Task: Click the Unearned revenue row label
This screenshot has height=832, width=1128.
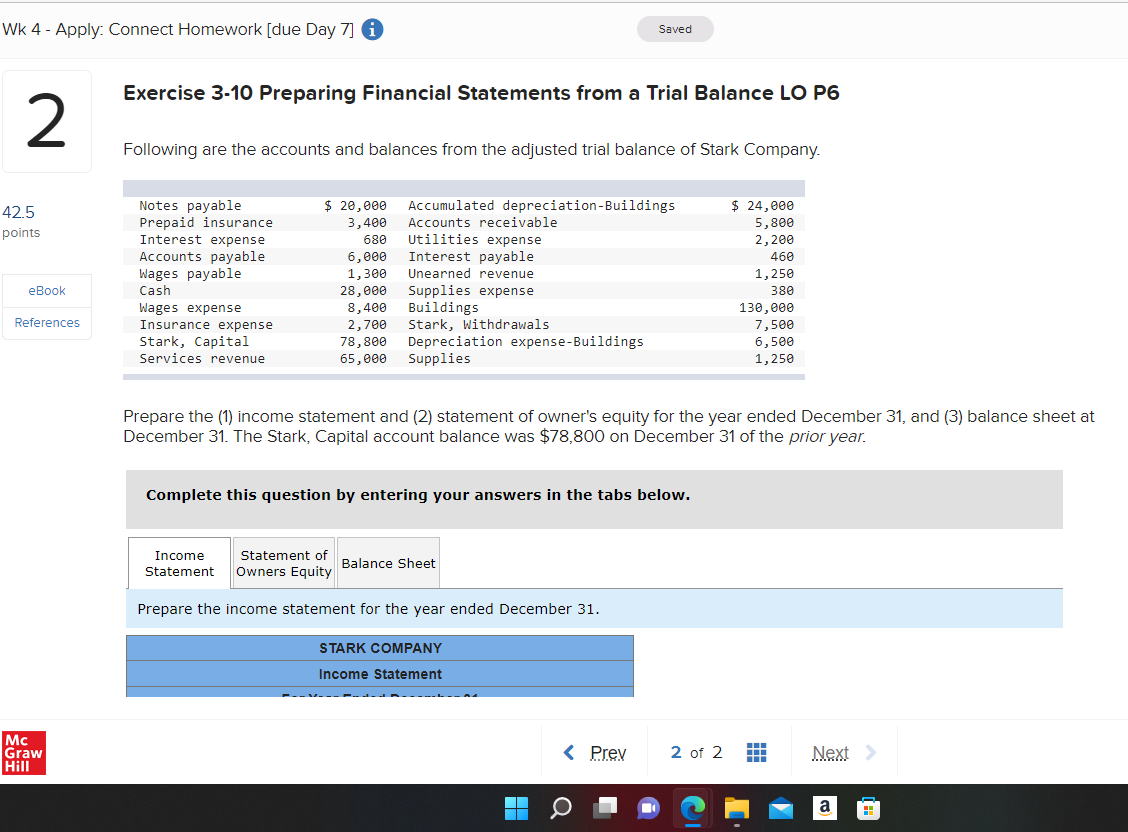Action: coord(470,274)
